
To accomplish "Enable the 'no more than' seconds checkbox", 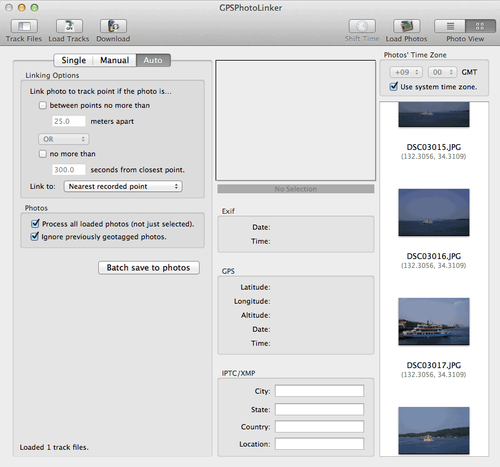I will click(43, 154).
